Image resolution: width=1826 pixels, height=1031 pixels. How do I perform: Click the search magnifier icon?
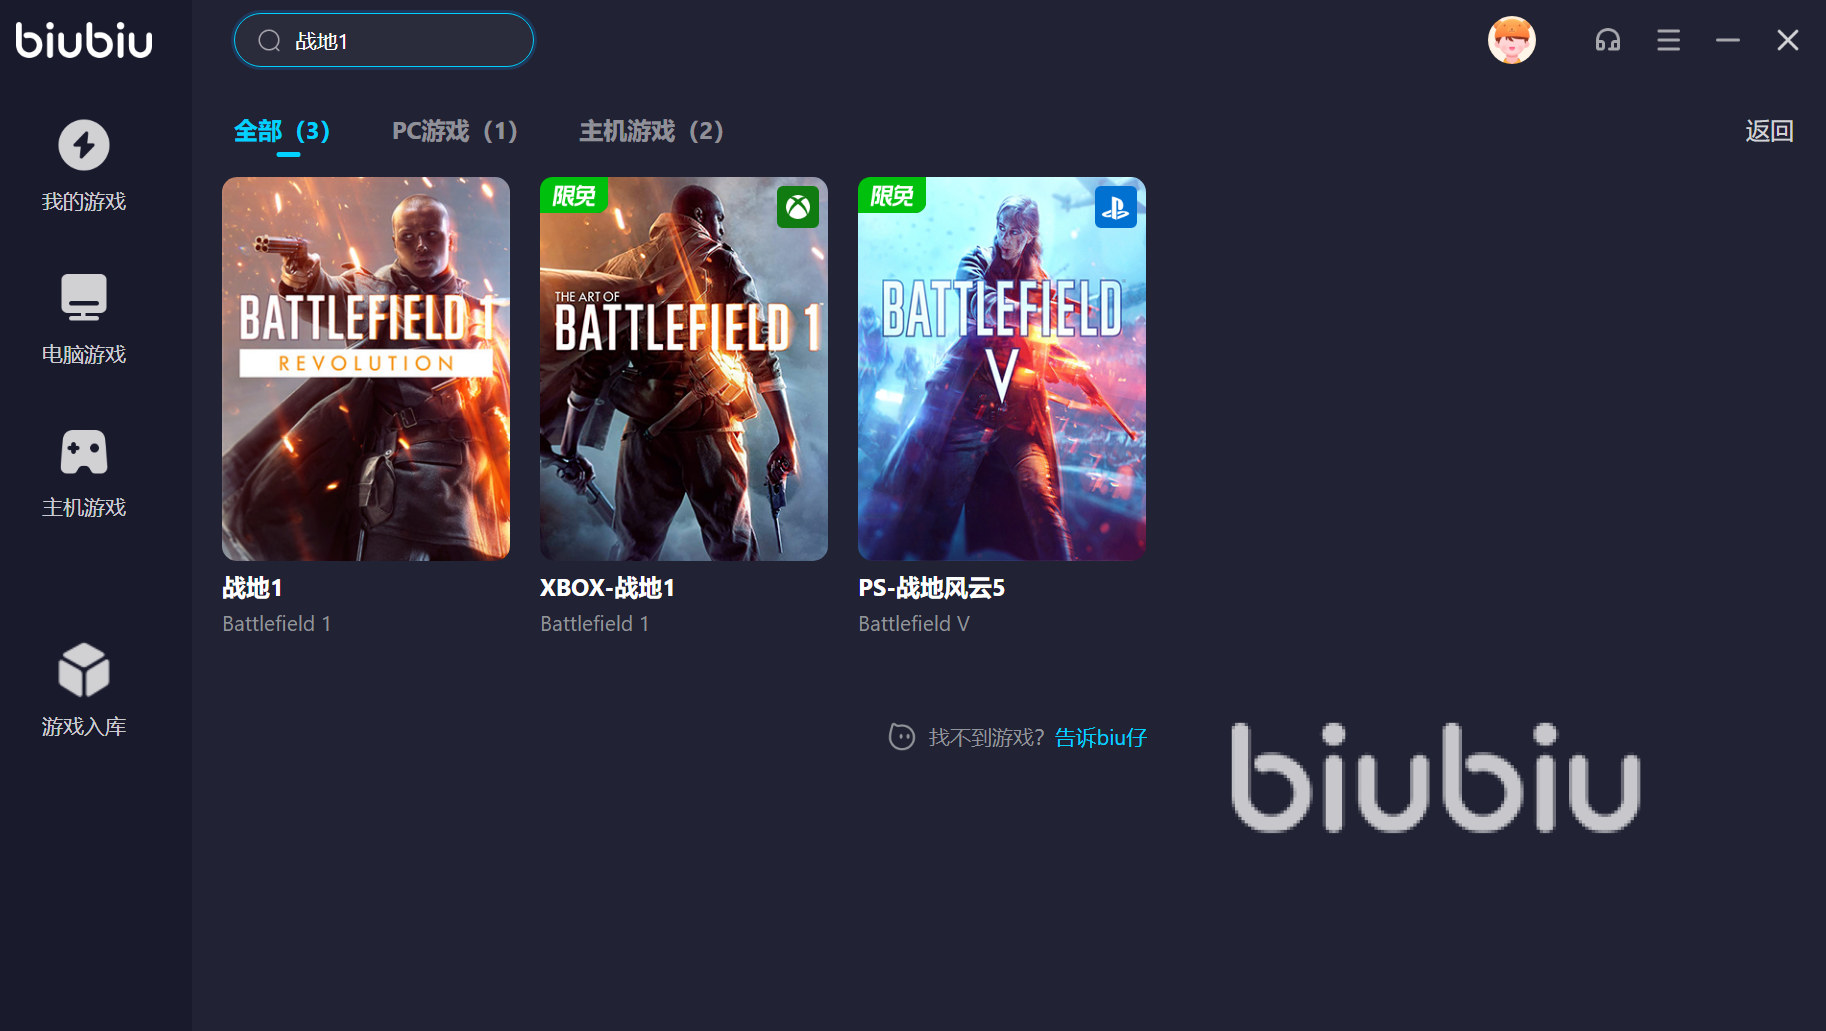[269, 41]
